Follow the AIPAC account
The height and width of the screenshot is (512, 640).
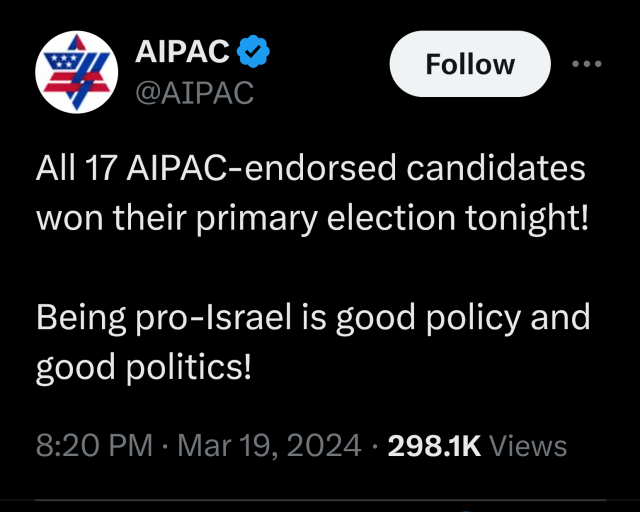(470, 64)
